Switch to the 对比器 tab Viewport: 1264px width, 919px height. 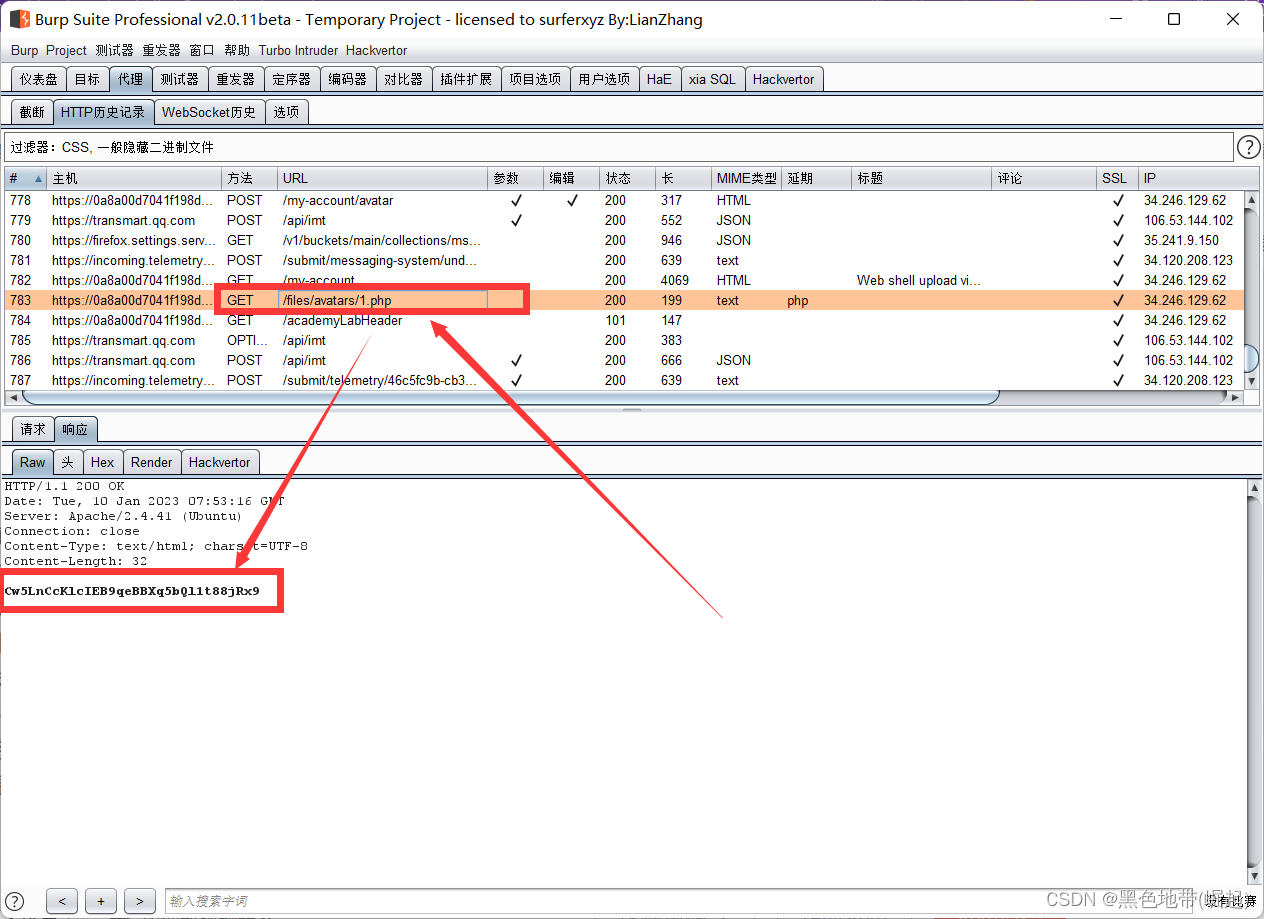404,79
